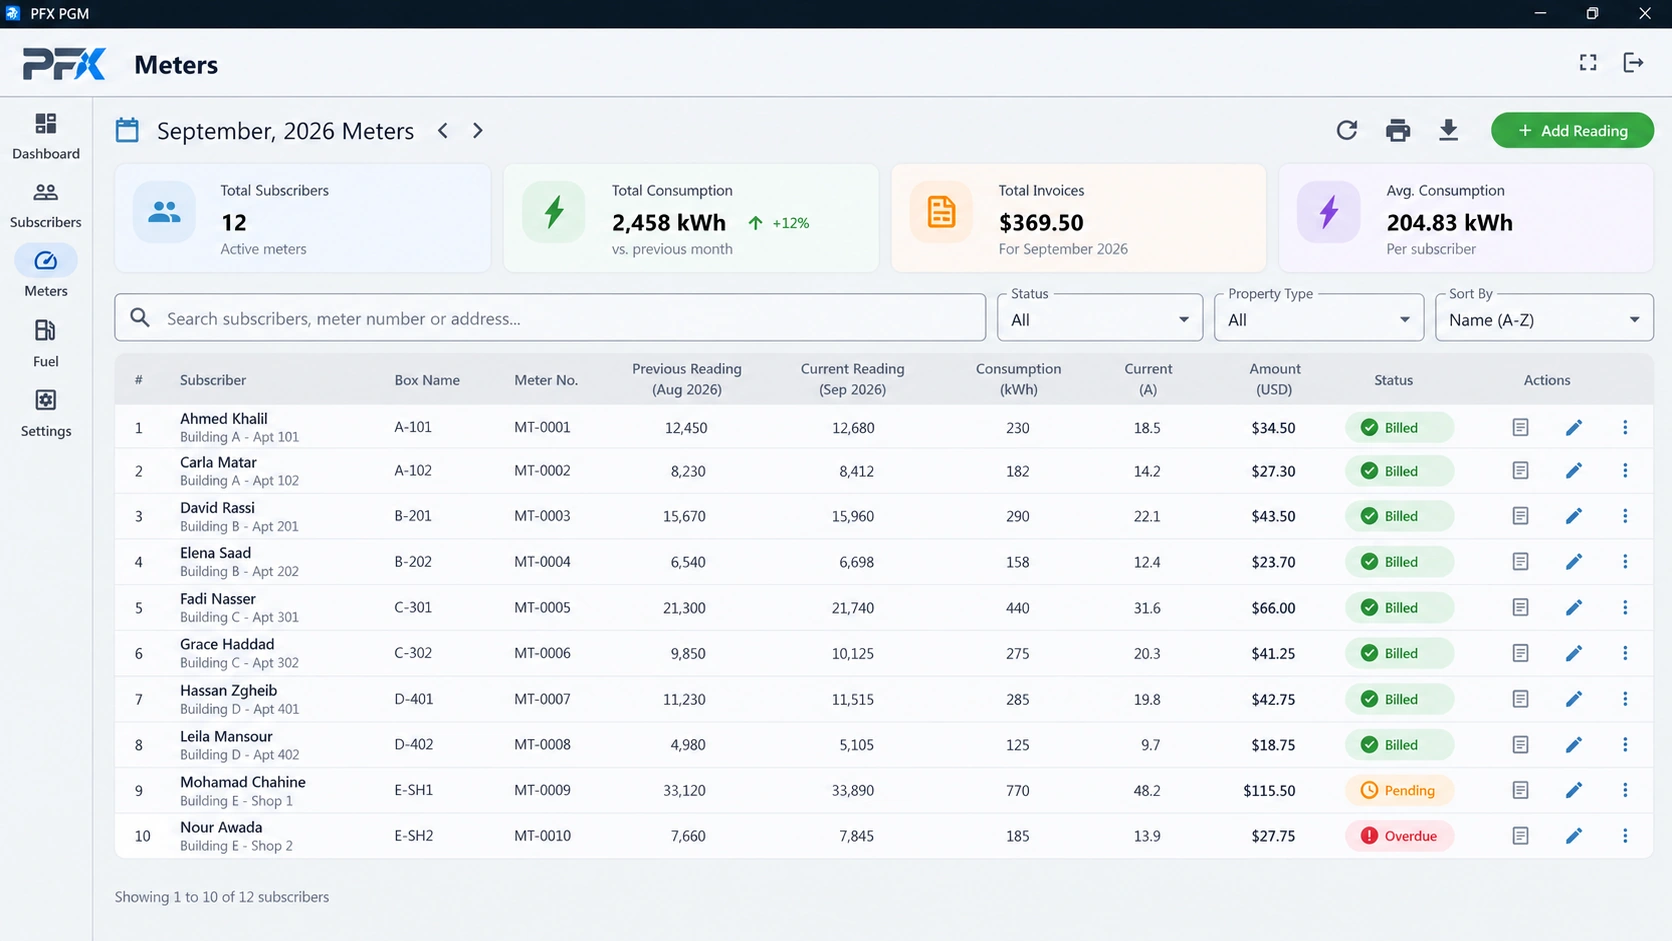View invoice for Ahmed Khalil
This screenshot has width=1672, height=941.
(1520, 427)
